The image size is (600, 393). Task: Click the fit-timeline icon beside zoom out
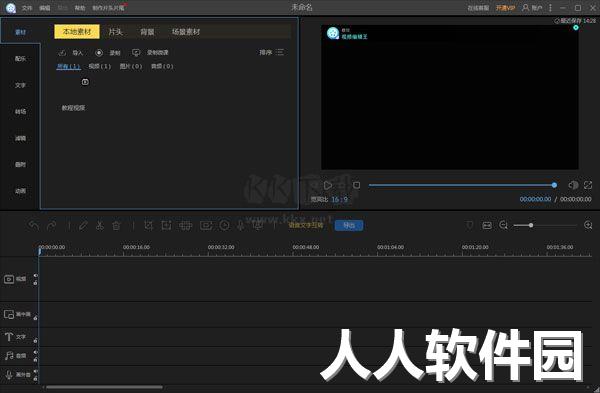click(487, 225)
